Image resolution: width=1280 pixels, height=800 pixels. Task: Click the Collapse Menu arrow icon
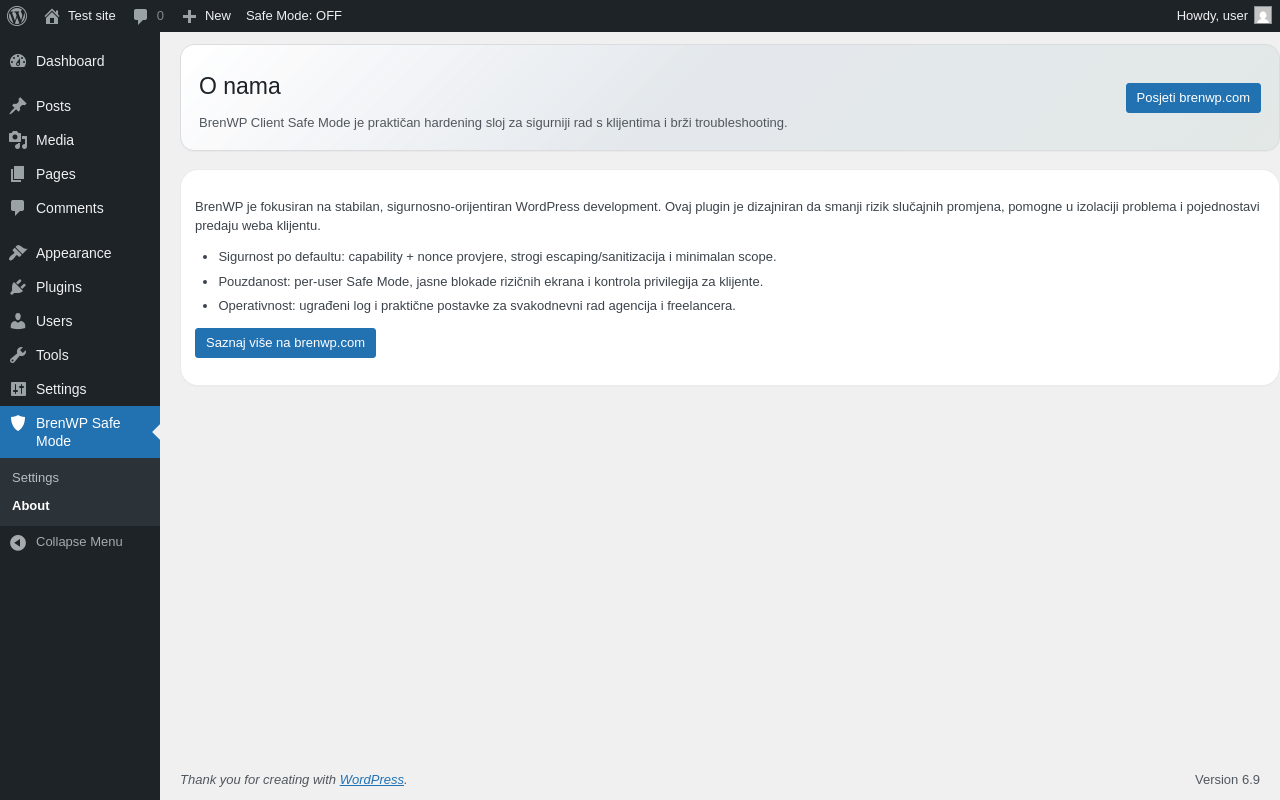18,542
